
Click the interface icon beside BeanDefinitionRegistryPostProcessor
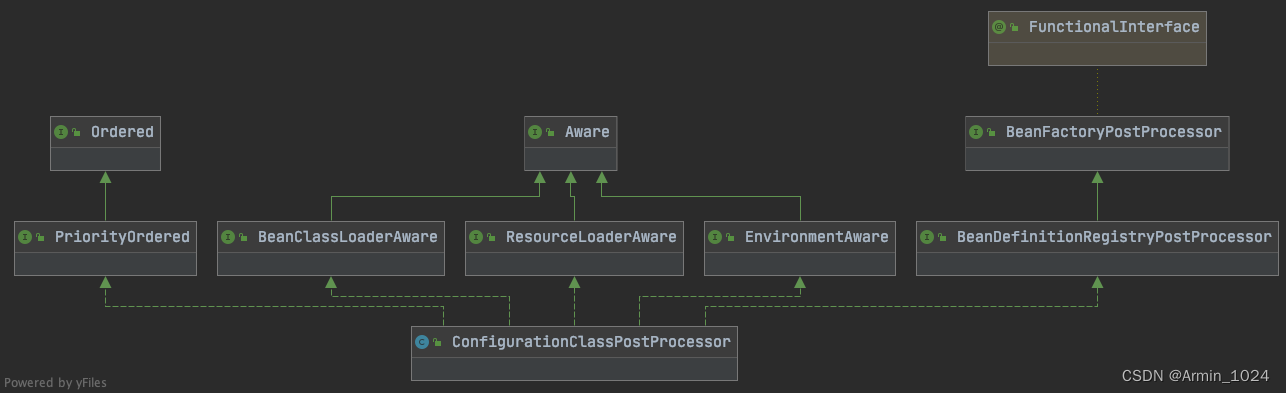coord(926,237)
